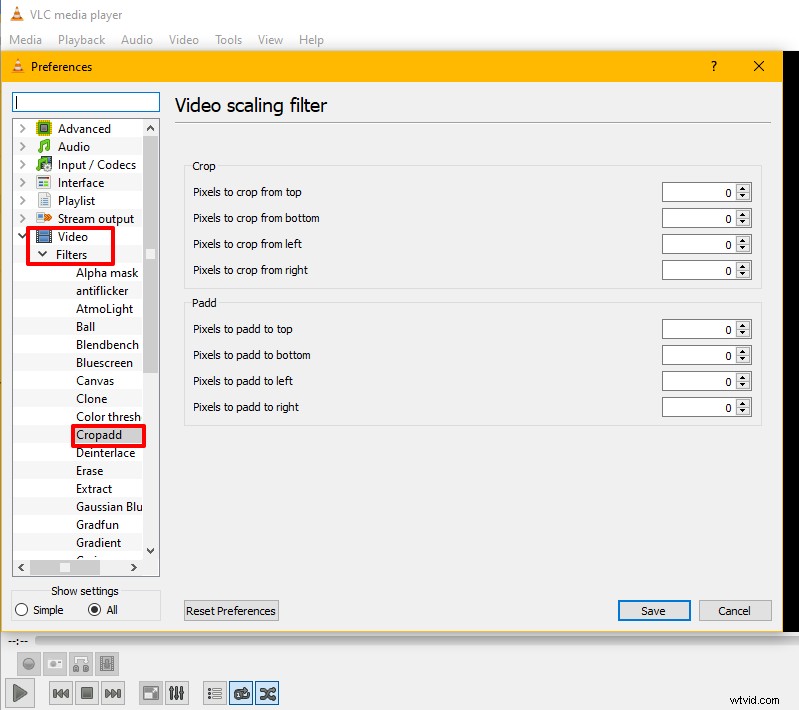
Task: Click the Save button
Action: (654, 611)
